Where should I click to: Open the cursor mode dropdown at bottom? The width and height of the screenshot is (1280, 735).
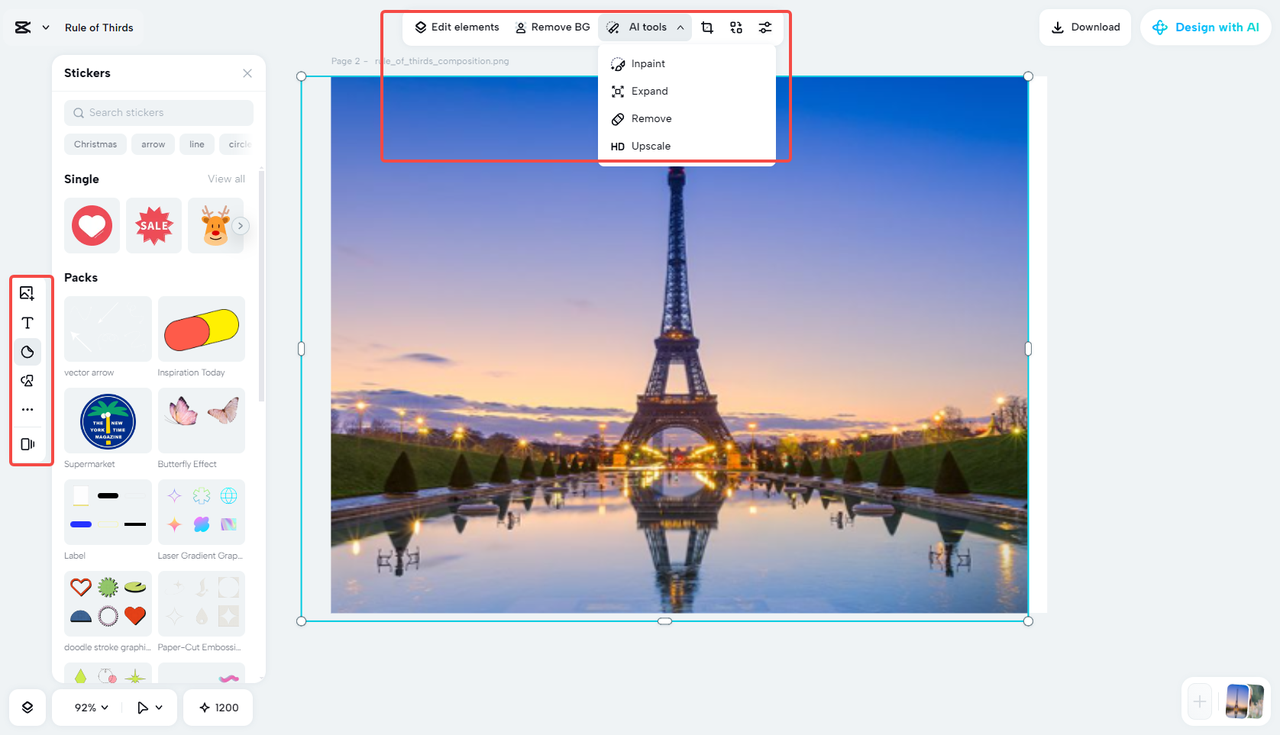pyautogui.click(x=148, y=707)
